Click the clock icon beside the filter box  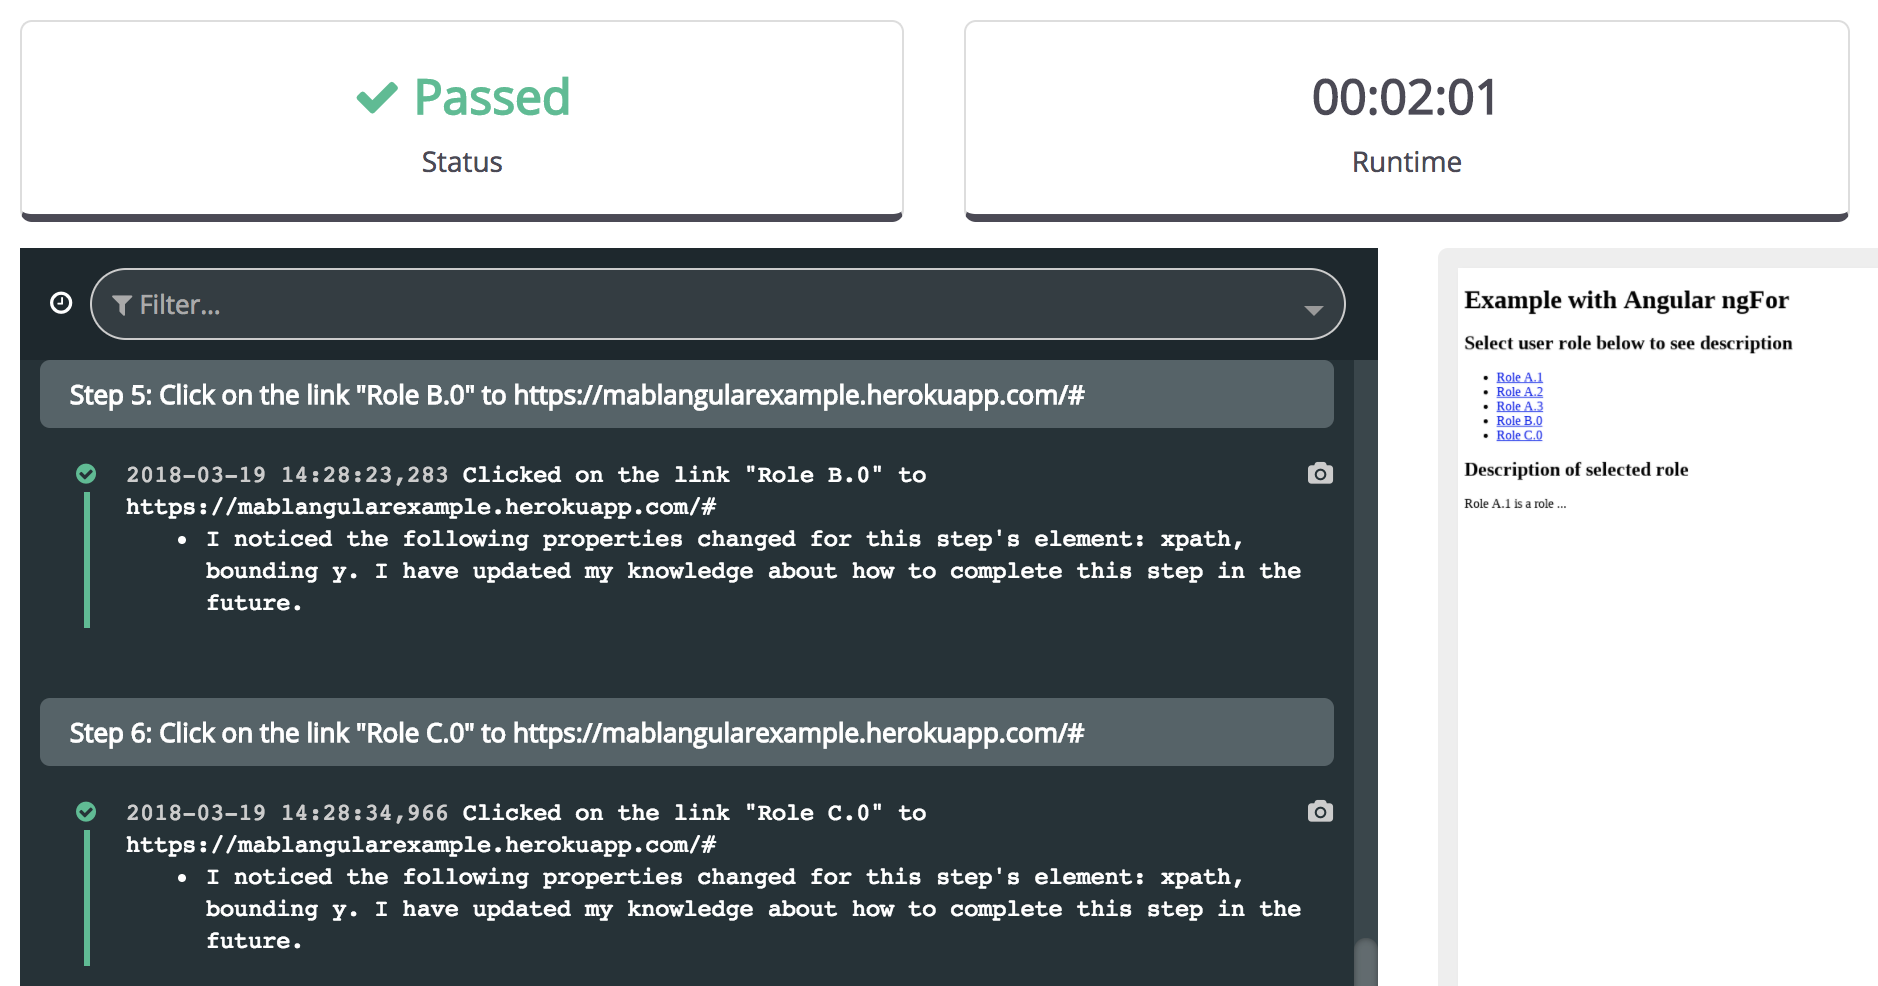(x=61, y=303)
